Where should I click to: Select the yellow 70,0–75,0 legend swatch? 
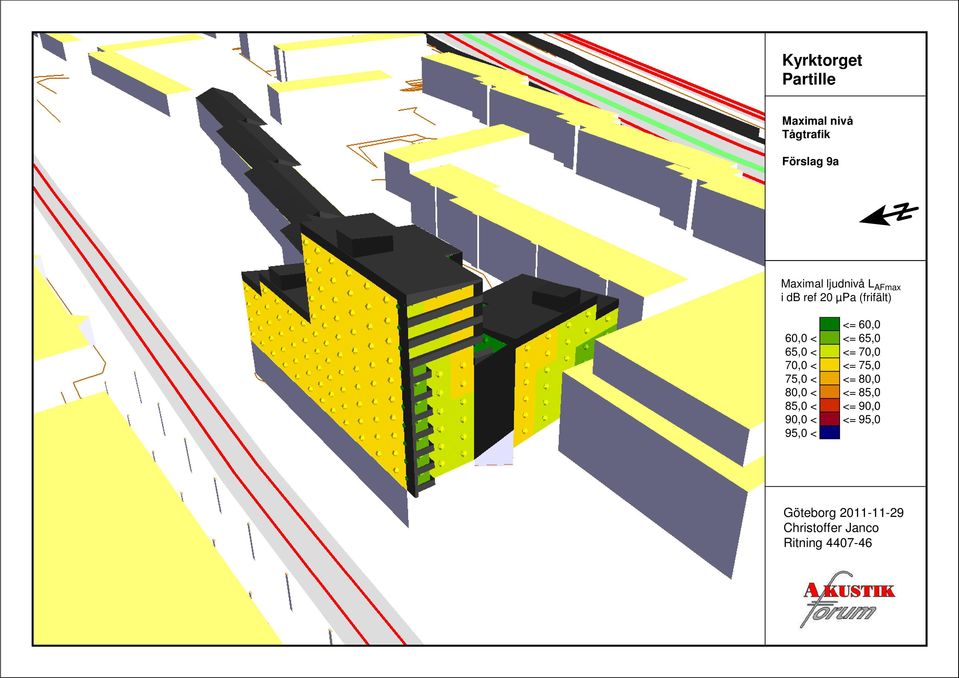pos(829,365)
